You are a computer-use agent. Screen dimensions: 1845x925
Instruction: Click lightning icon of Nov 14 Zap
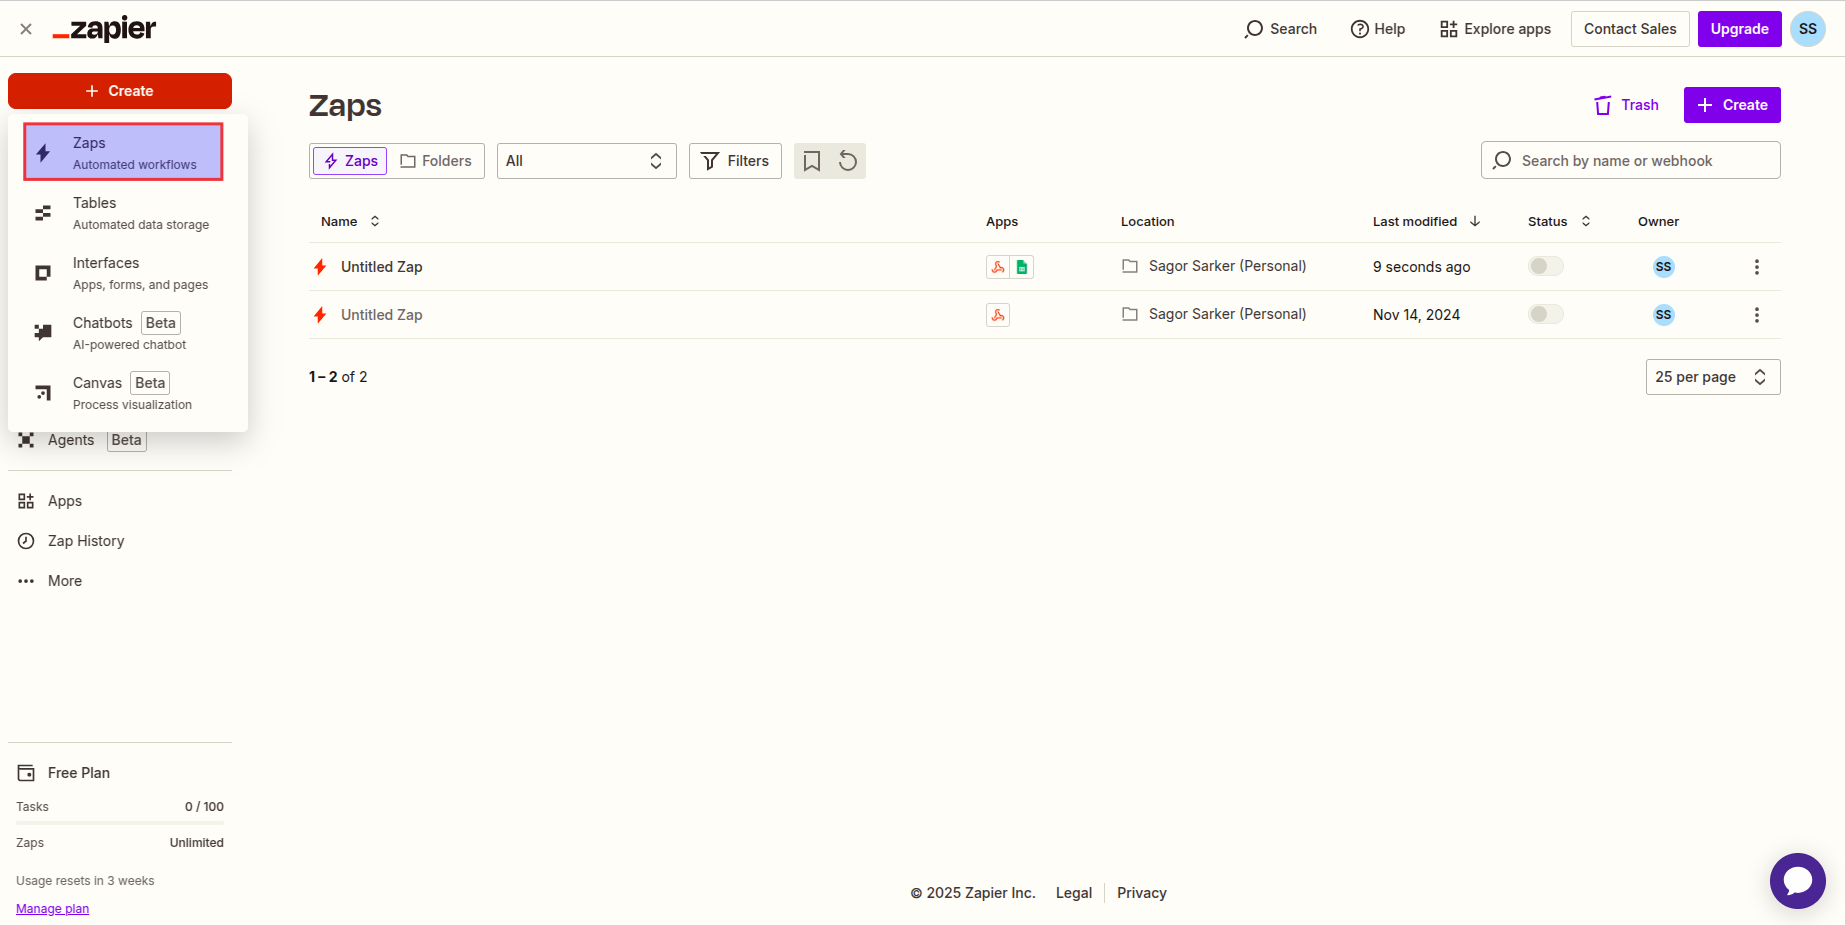coord(320,315)
